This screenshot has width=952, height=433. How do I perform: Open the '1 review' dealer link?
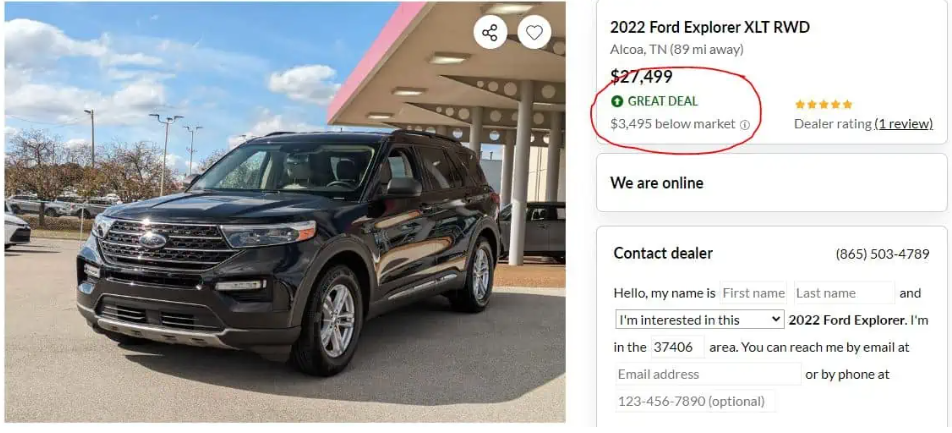click(904, 124)
